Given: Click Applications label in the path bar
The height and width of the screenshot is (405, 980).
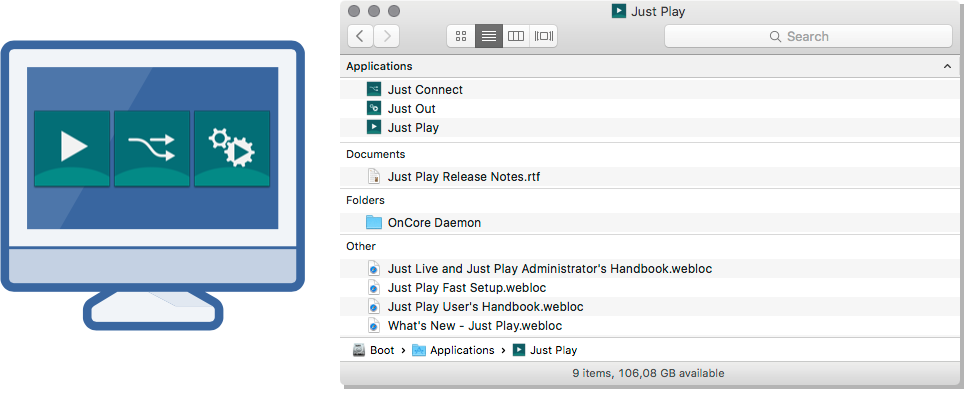Looking at the screenshot, I should pyautogui.click(x=462, y=350).
